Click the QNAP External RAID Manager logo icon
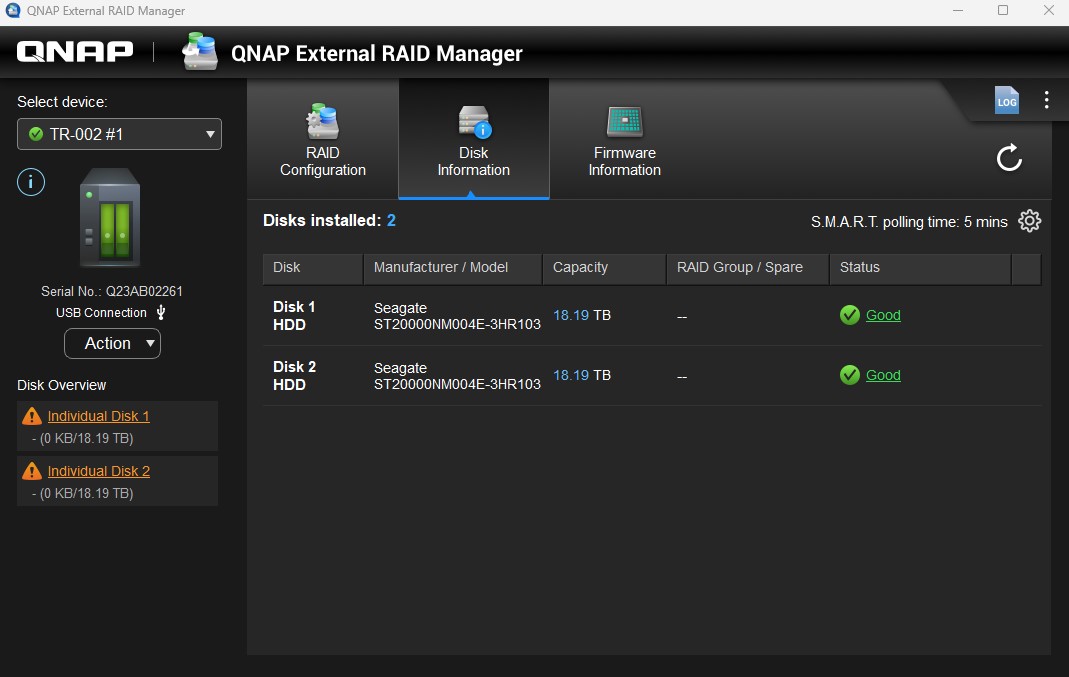 coord(200,52)
